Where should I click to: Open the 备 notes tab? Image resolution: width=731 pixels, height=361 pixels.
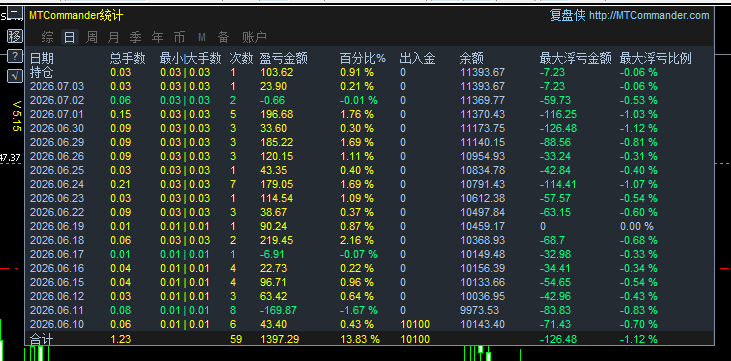tap(224, 37)
